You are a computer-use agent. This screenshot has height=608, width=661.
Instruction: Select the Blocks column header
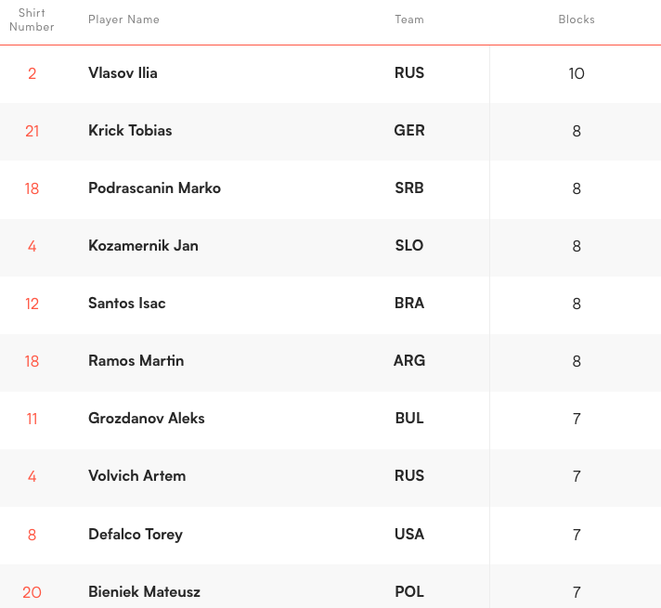pyautogui.click(x=576, y=20)
